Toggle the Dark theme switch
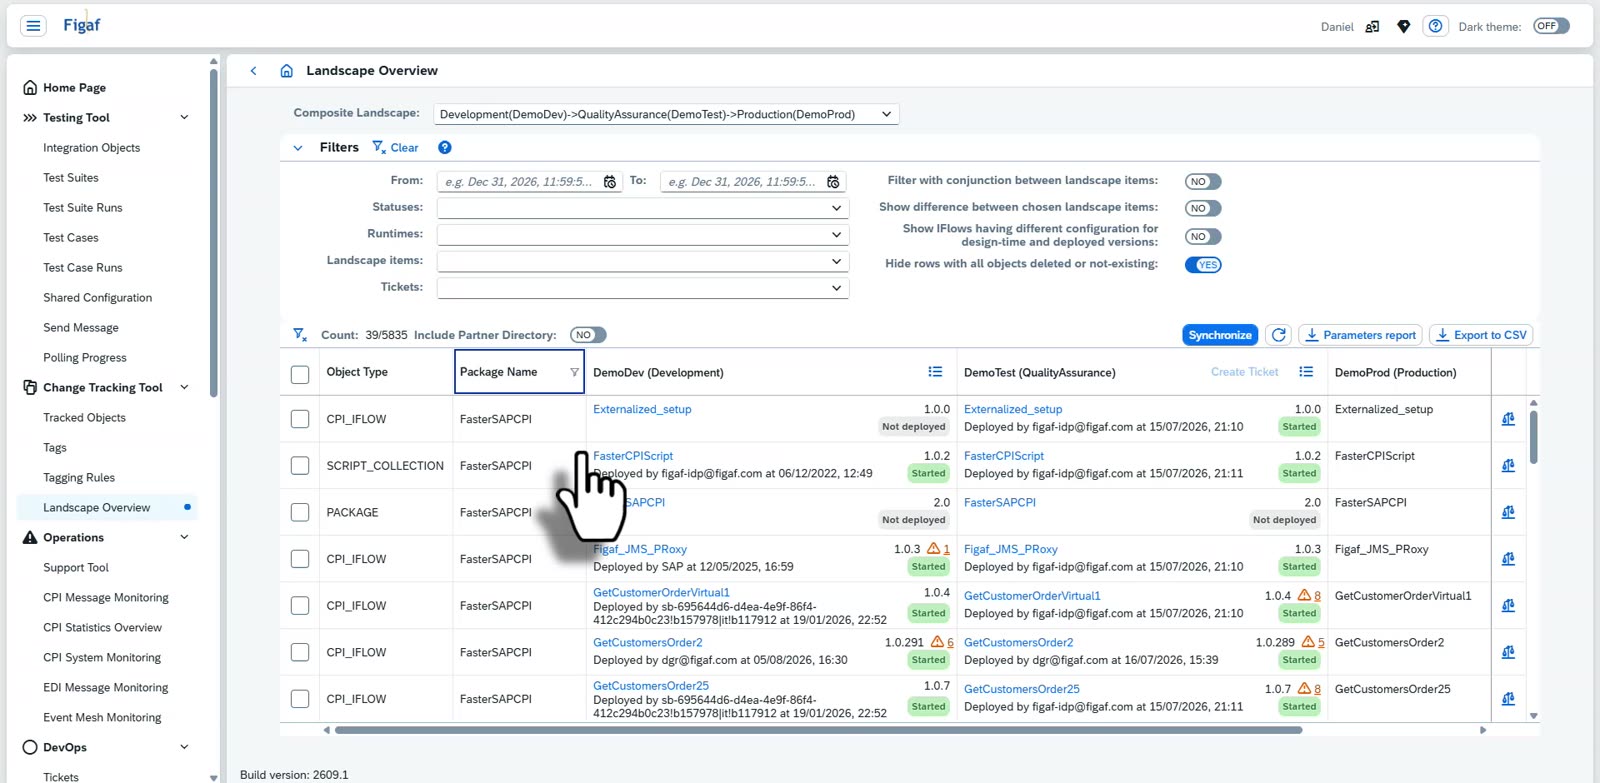The width and height of the screenshot is (1600, 783). click(x=1551, y=26)
